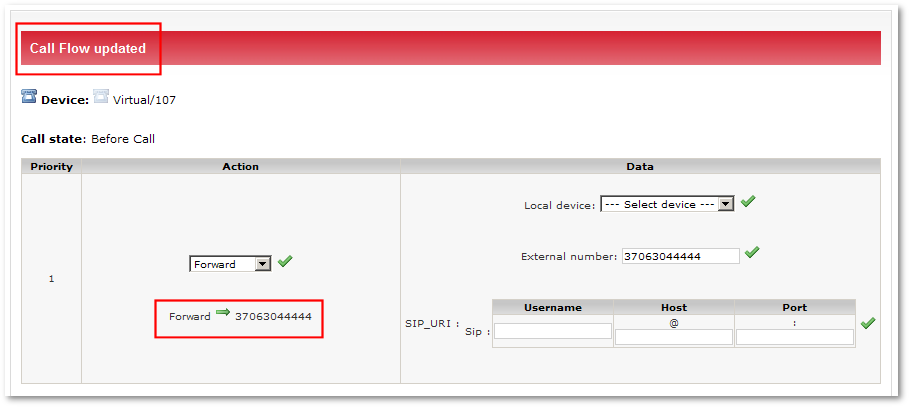Click the phone icon beside Device label
The height and width of the screenshot is (407, 909).
tap(29, 97)
